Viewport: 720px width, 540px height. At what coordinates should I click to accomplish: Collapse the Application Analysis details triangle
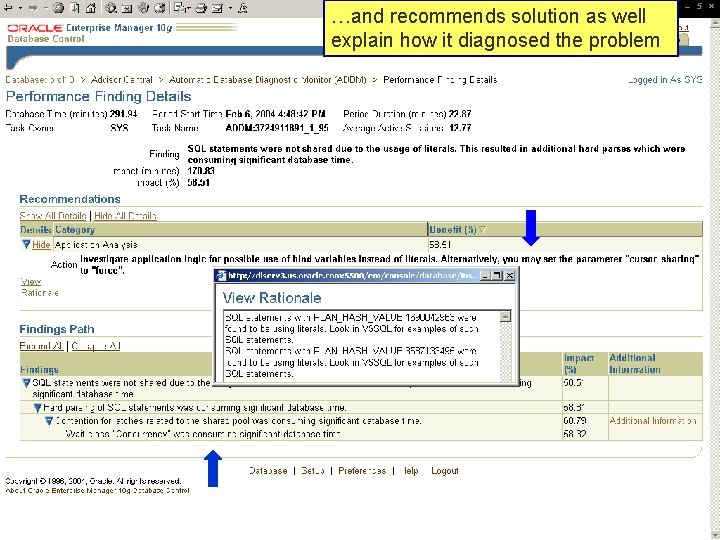[26, 244]
